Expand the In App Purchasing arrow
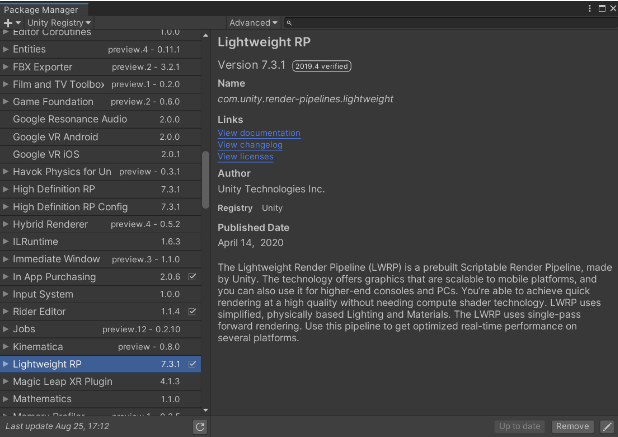 (x=6, y=276)
